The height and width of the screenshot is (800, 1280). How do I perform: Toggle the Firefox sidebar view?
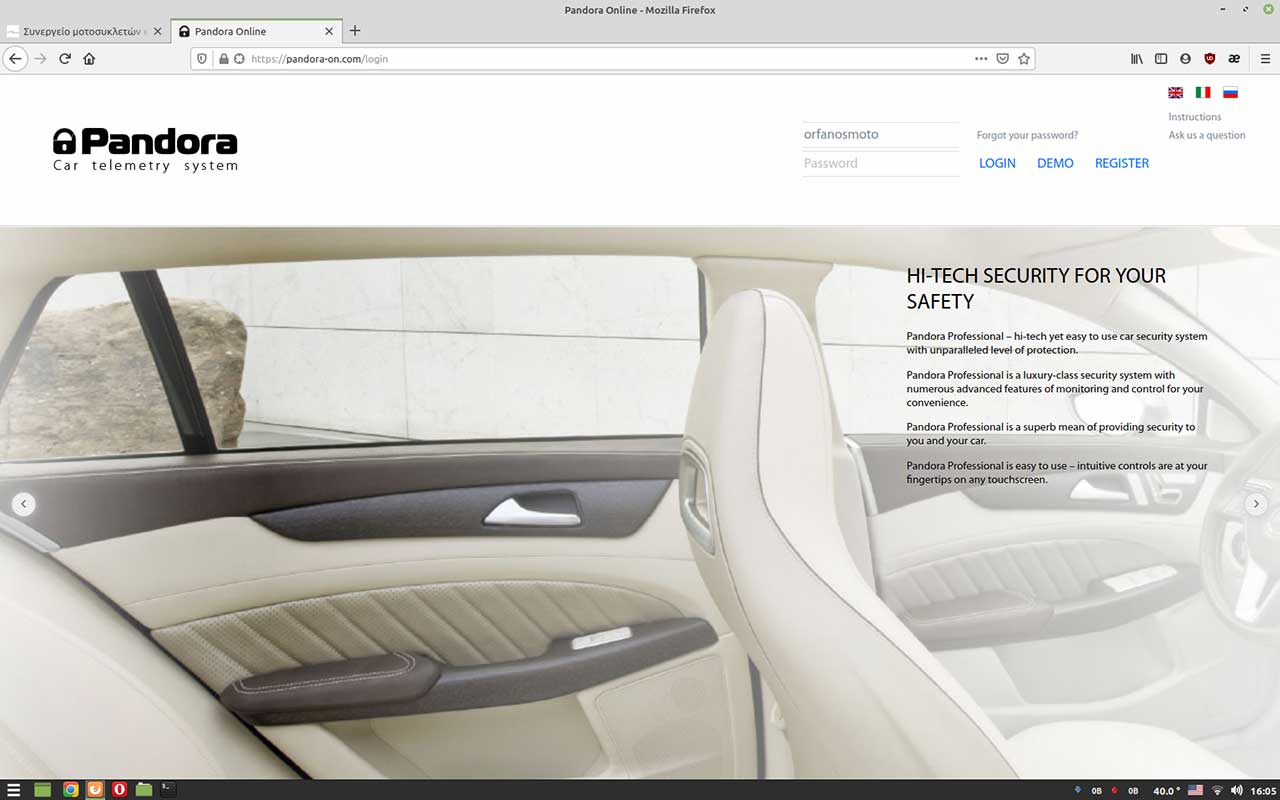[1161, 59]
